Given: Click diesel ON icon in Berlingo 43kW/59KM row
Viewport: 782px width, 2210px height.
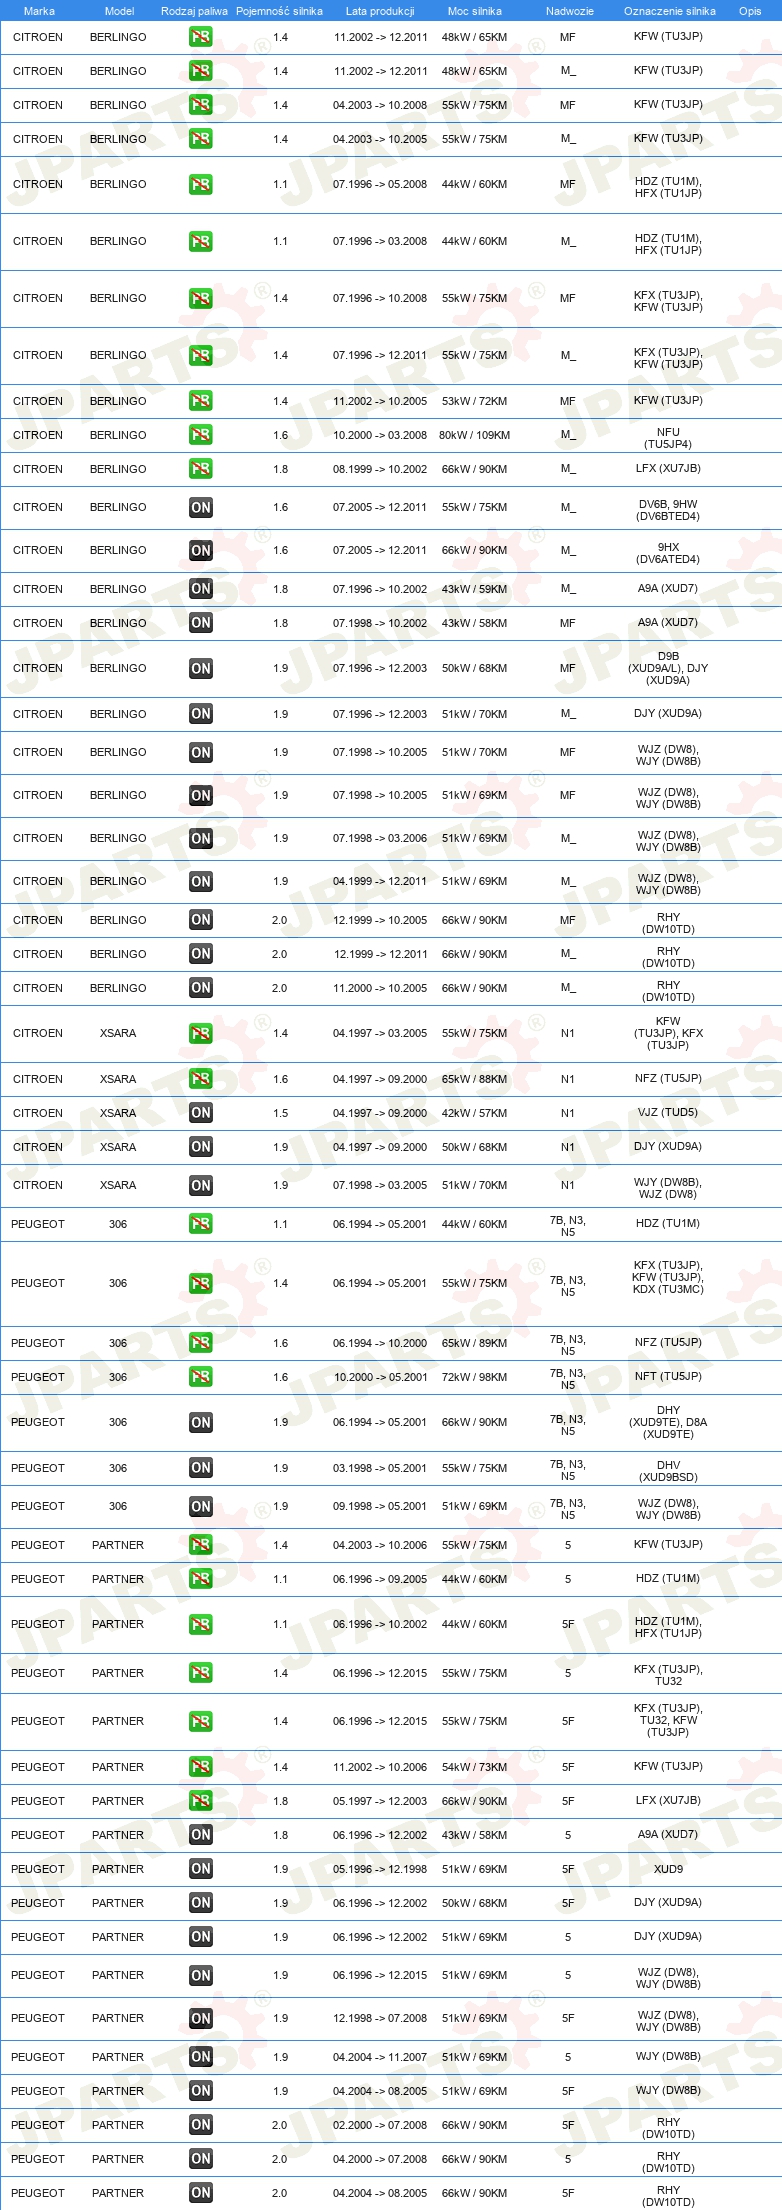Looking at the screenshot, I should tap(201, 589).
